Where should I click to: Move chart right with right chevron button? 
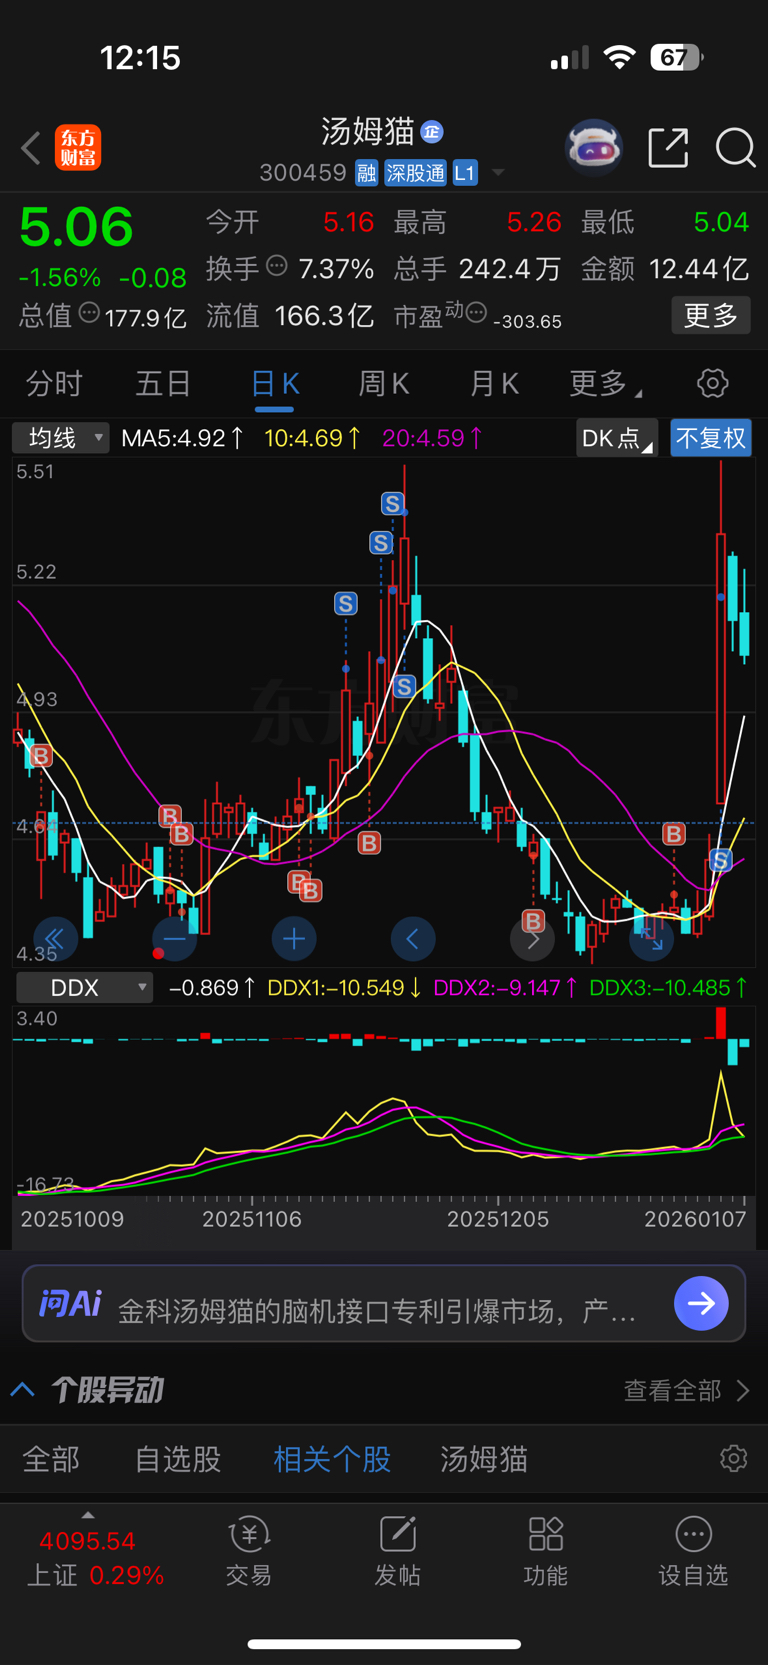click(x=532, y=939)
